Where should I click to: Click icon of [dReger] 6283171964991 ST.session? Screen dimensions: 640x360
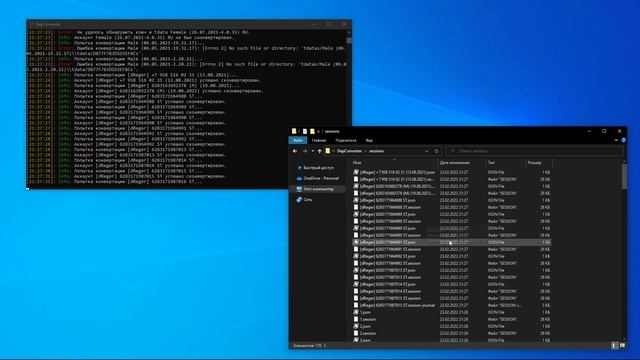(x=356, y=249)
